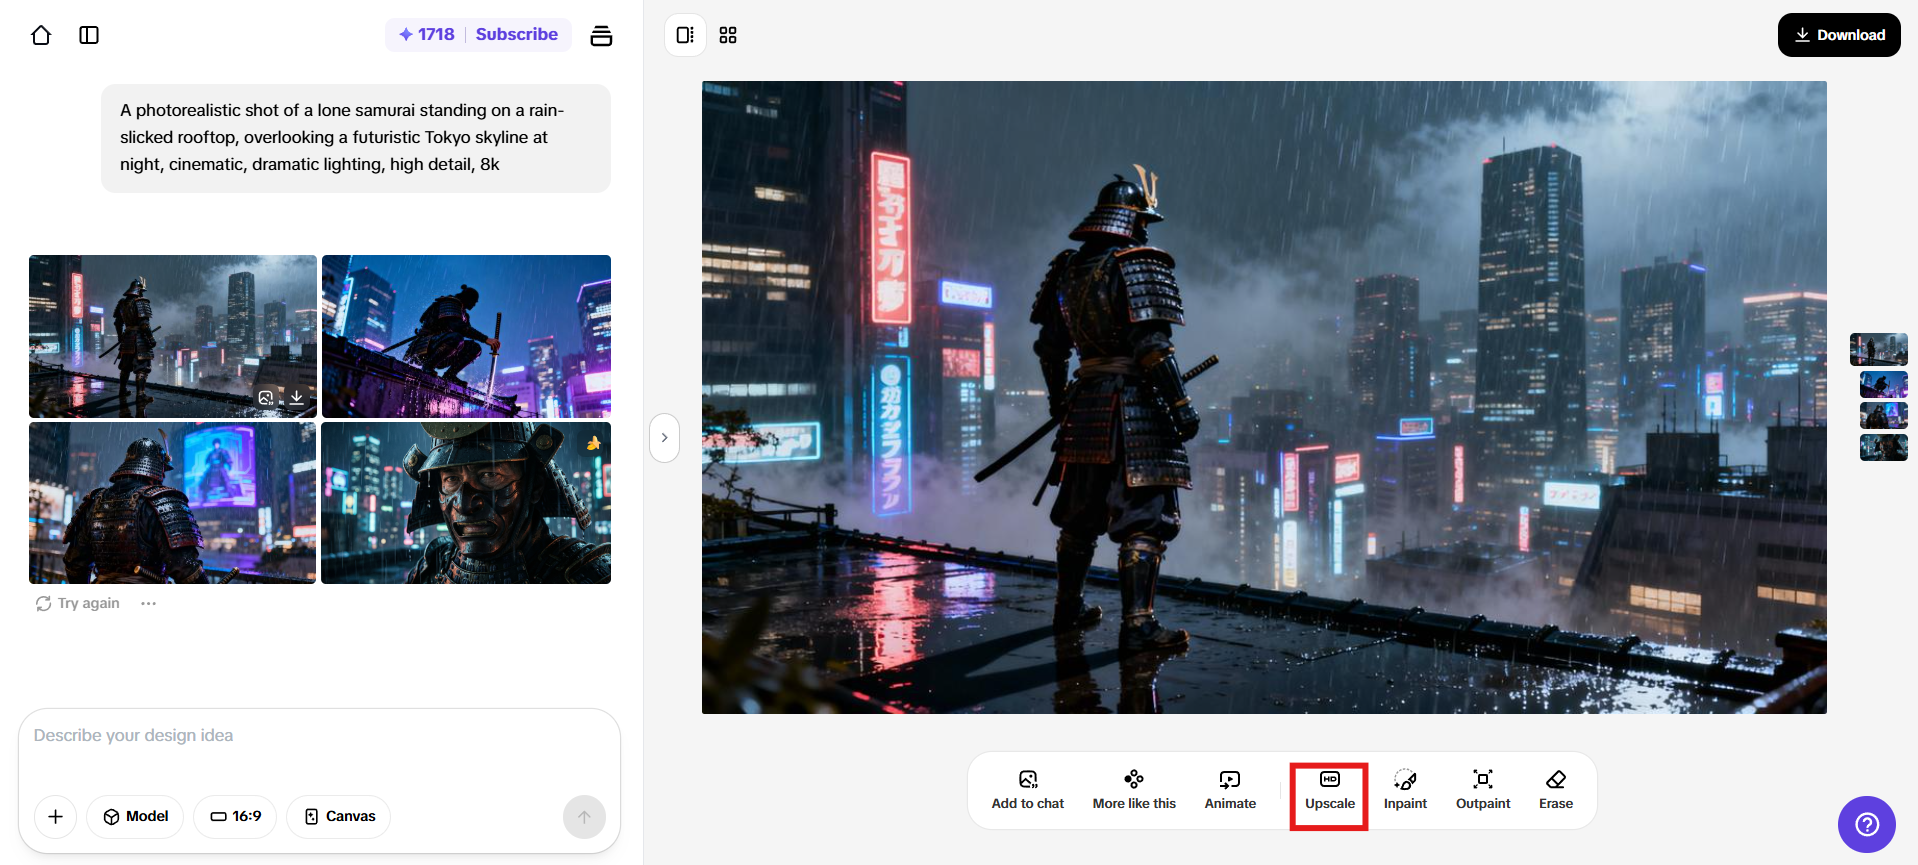The image size is (1918, 865).
Task: Pick the third thumbnail in the side strip
Action: (x=1884, y=415)
